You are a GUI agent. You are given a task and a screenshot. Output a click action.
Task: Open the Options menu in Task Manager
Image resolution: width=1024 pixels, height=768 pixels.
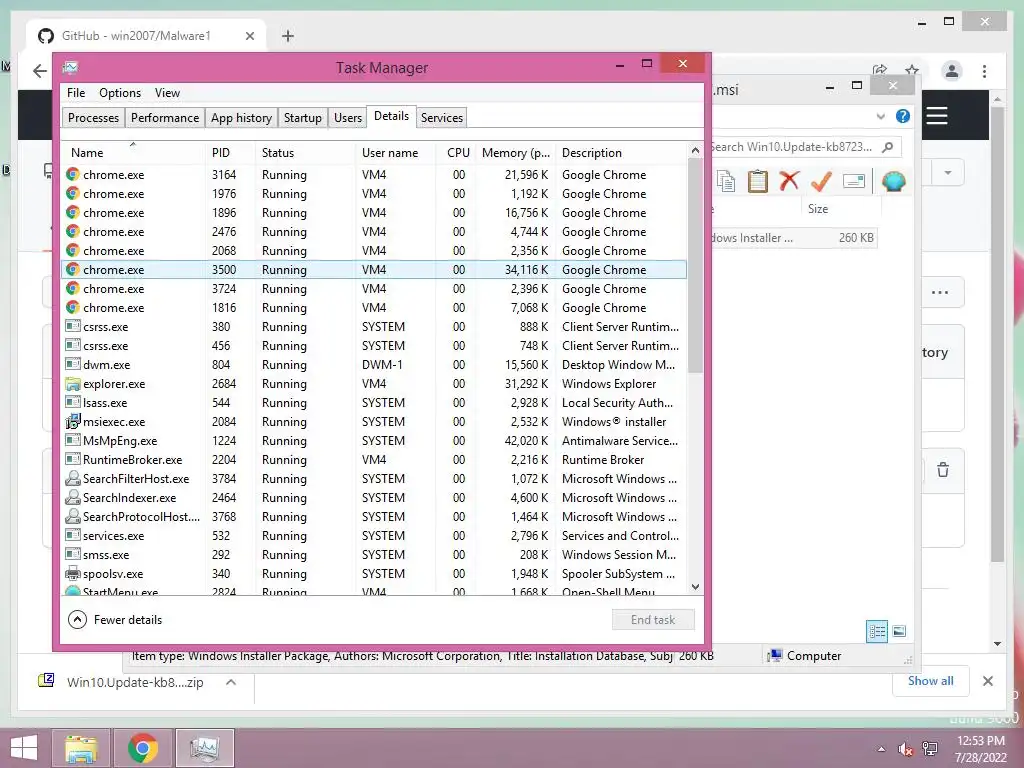[120, 93]
